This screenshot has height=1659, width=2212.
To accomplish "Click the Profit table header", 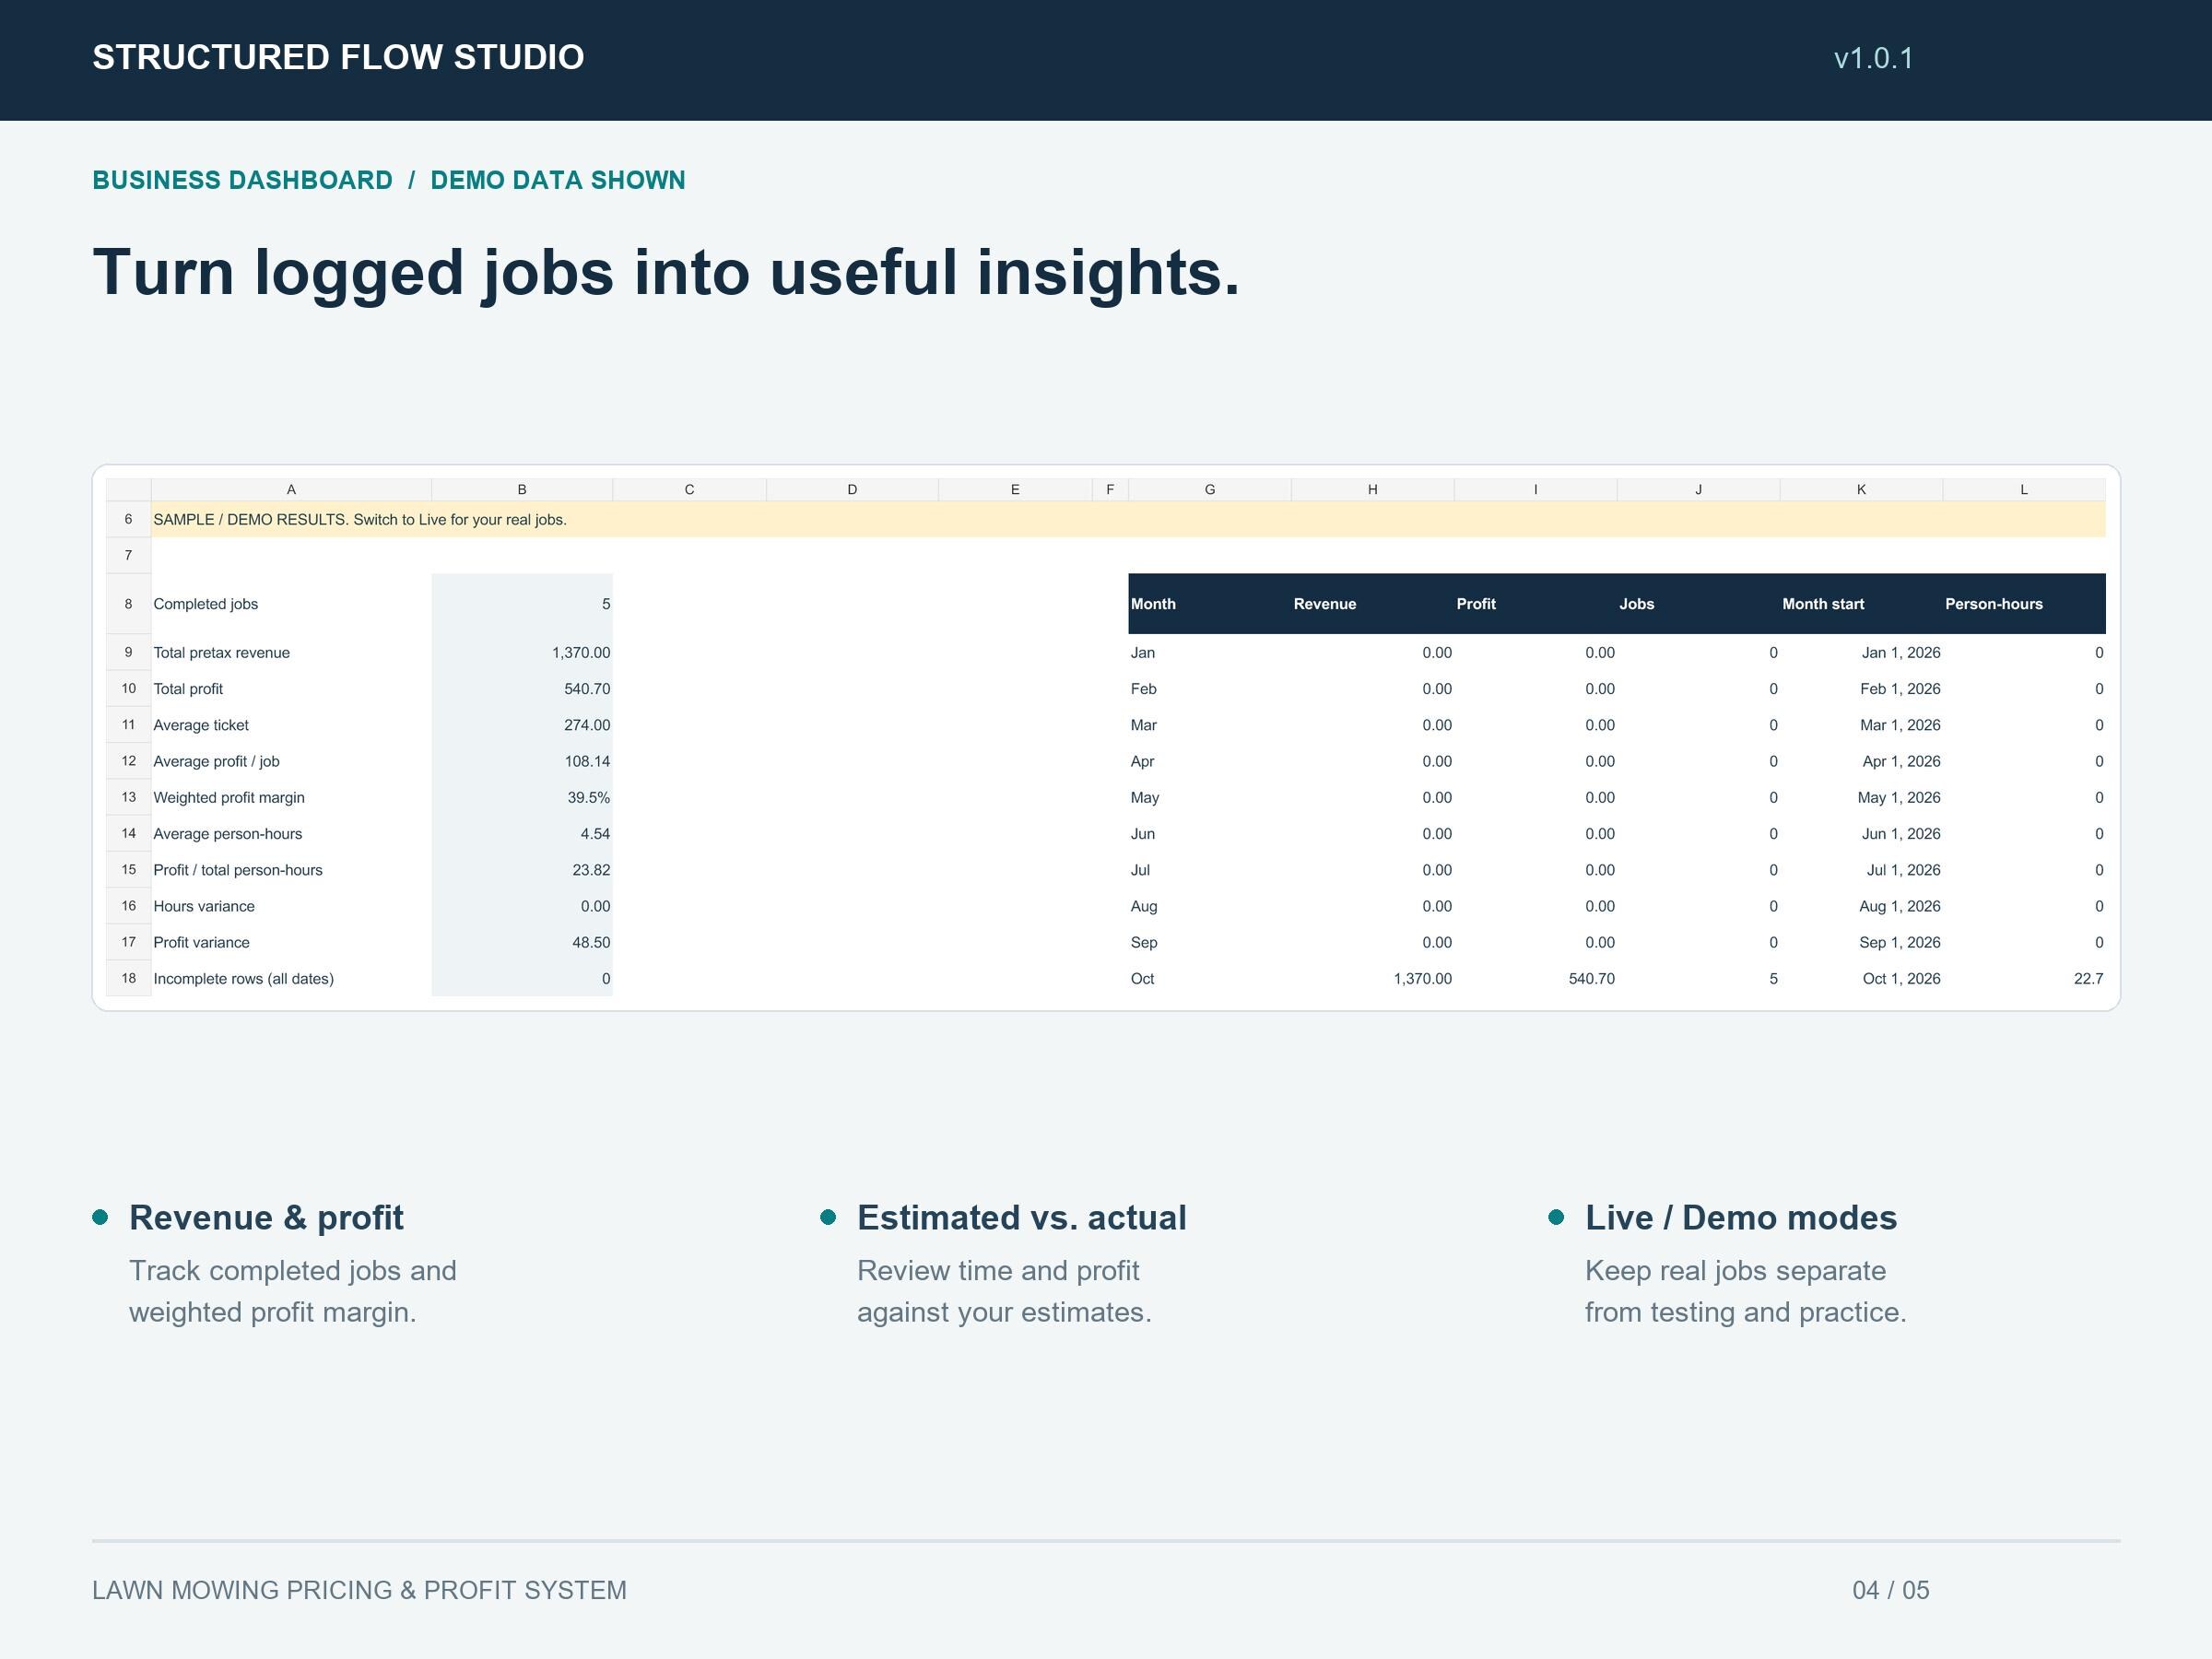I will click(x=1536, y=604).
